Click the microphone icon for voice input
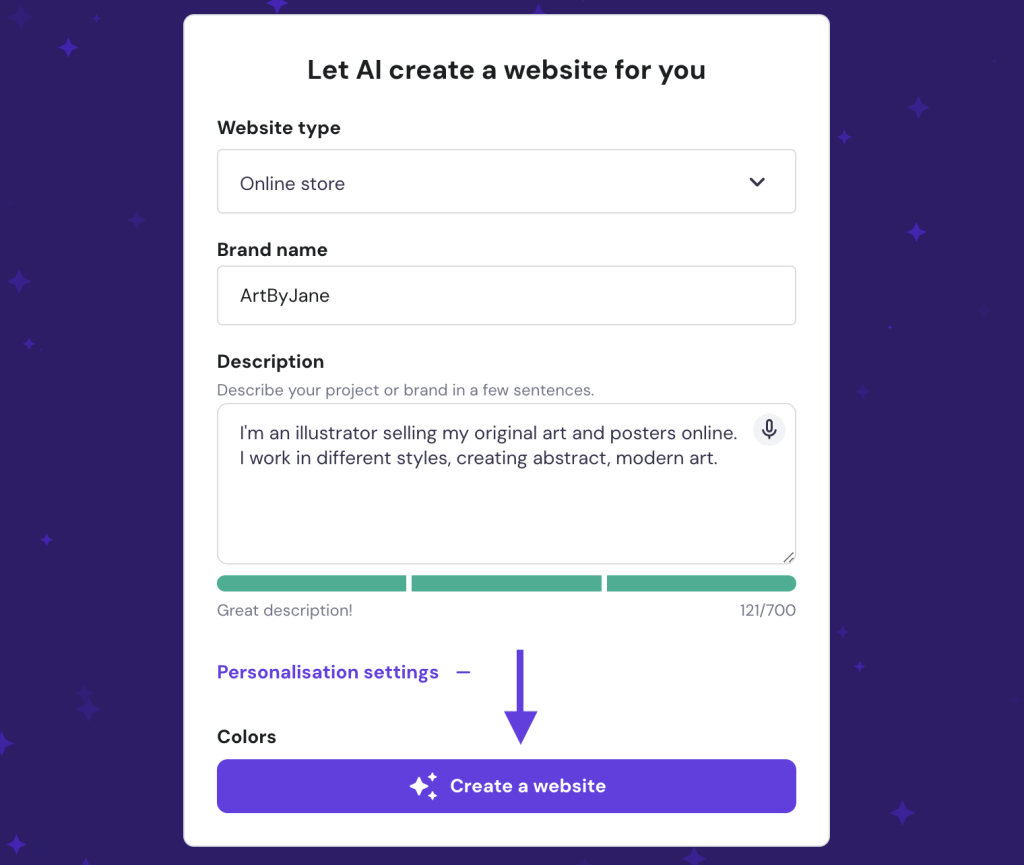The image size is (1024, 865). (768, 429)
